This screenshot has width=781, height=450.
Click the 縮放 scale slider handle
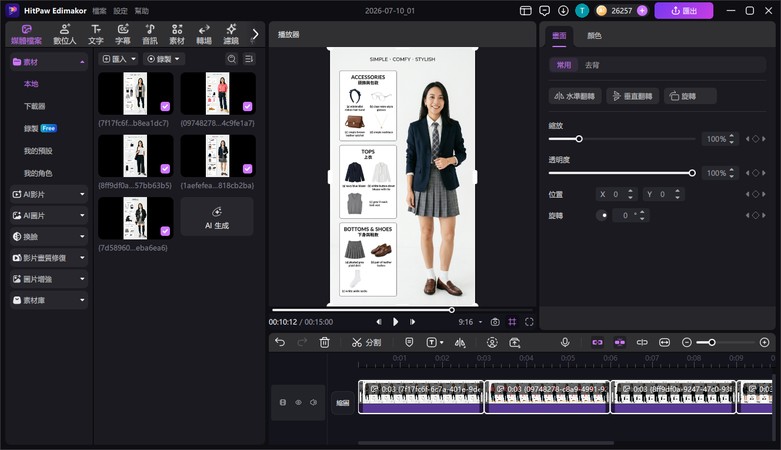(579, 139)
